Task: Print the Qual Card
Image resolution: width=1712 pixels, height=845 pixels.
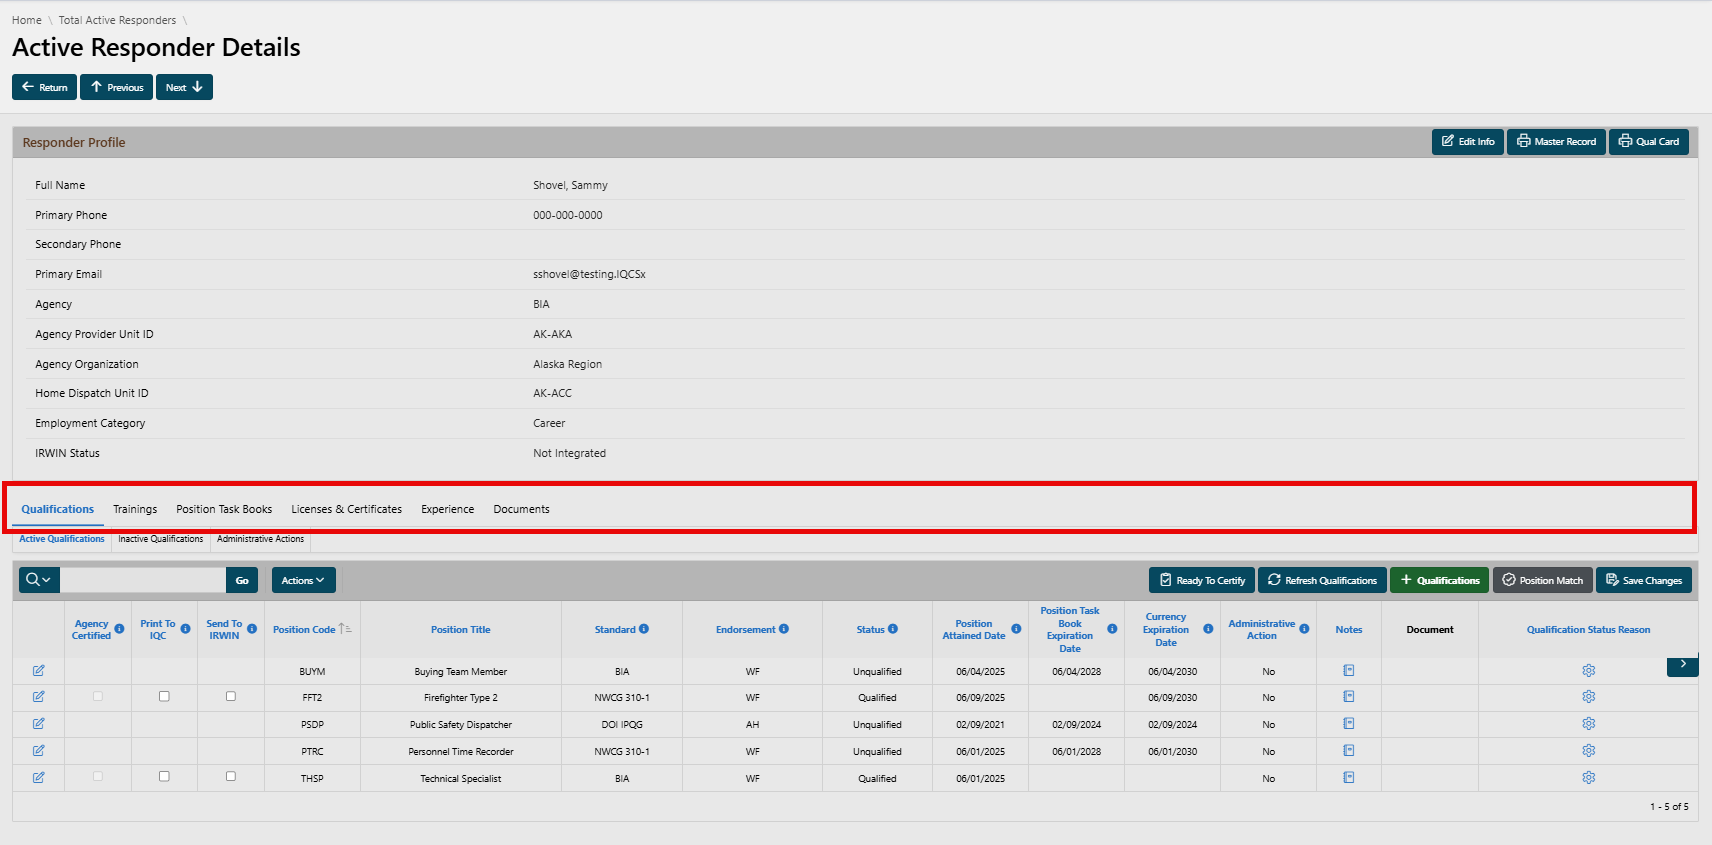Action: 1649,142
